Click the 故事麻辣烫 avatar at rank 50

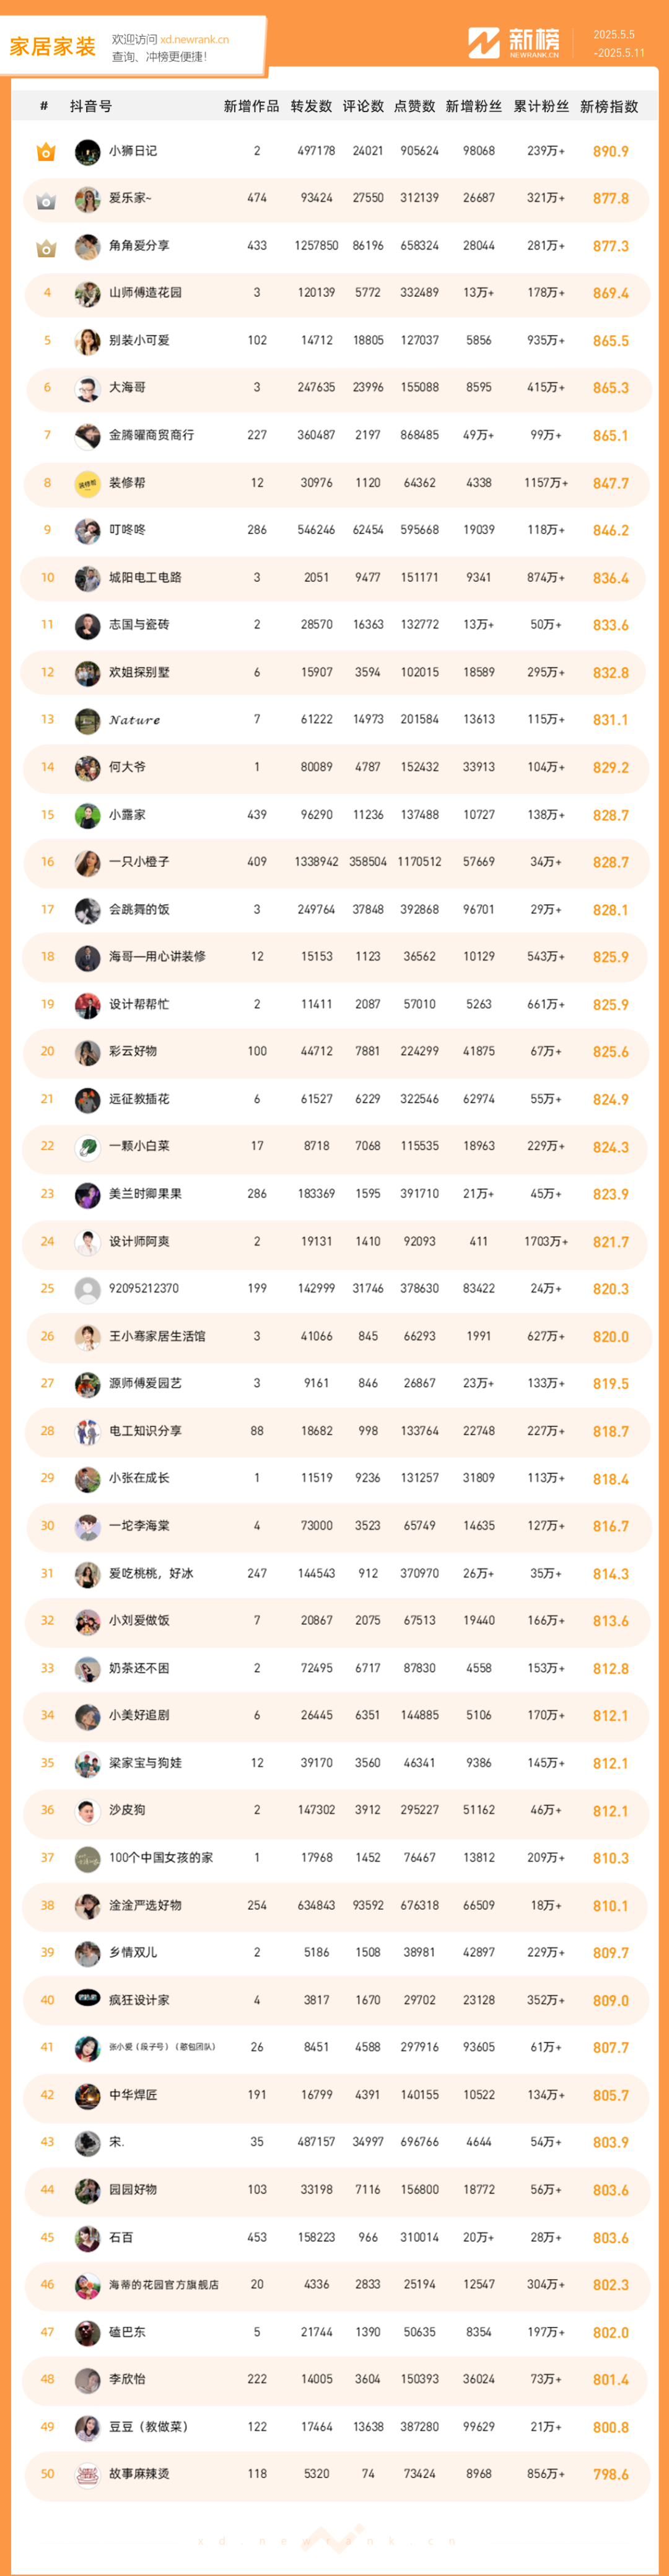click(88, 2473)
